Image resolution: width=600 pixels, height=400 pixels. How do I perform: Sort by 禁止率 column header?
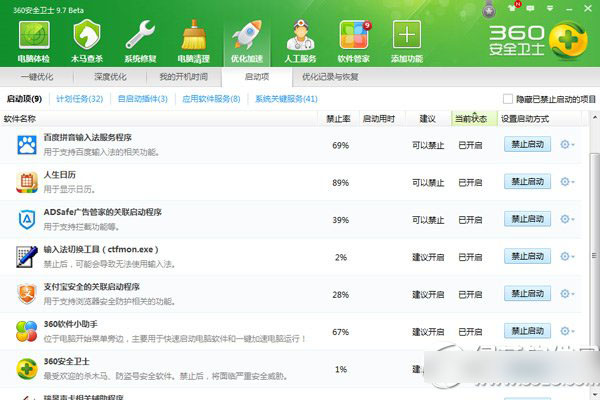338,119
